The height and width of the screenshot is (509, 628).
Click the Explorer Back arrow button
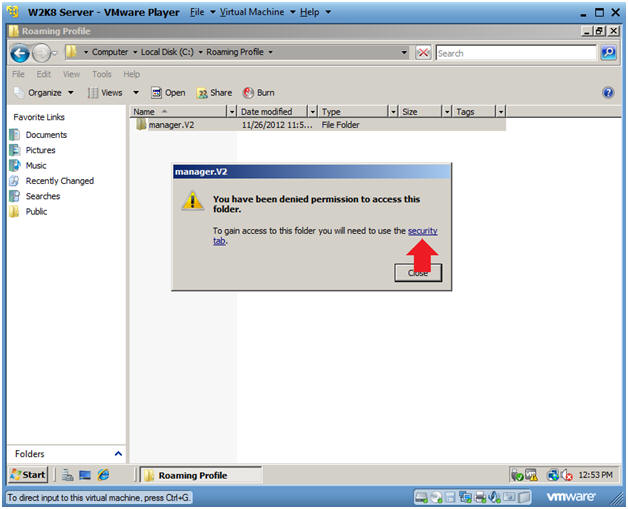coord(20,53)
